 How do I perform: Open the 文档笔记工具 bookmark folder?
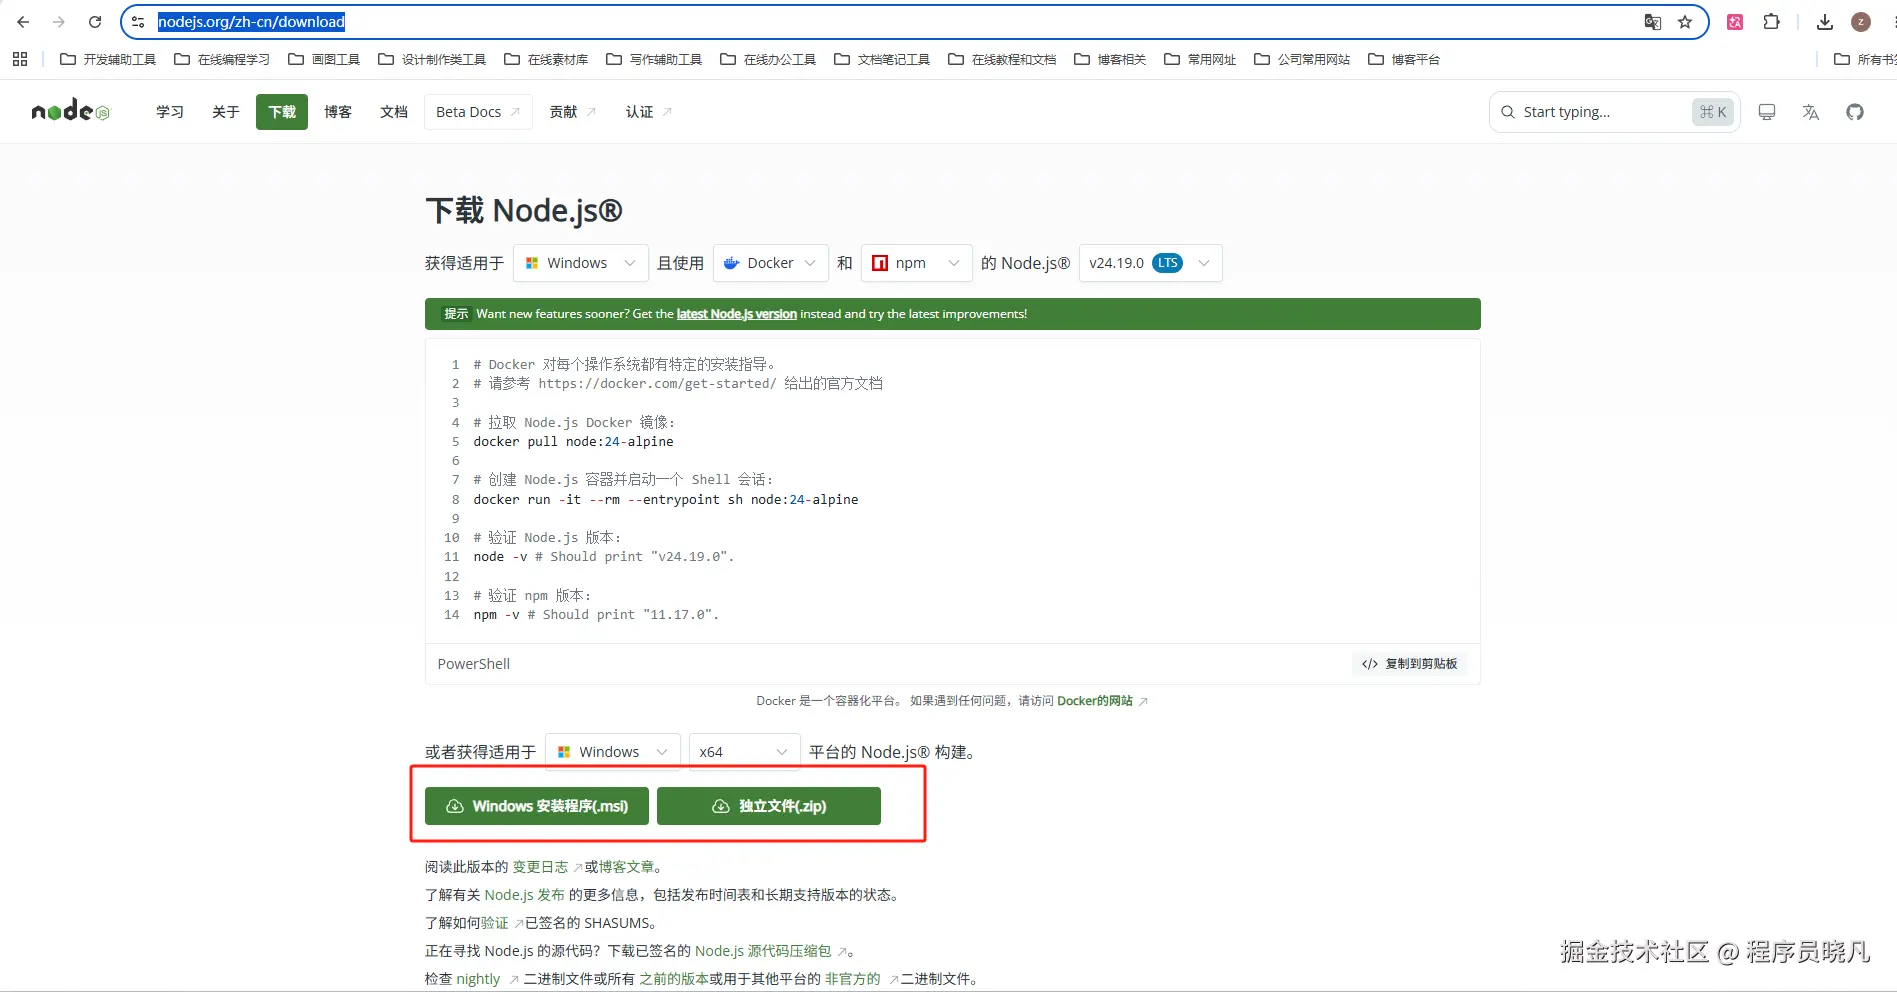[x=882, y=59]
